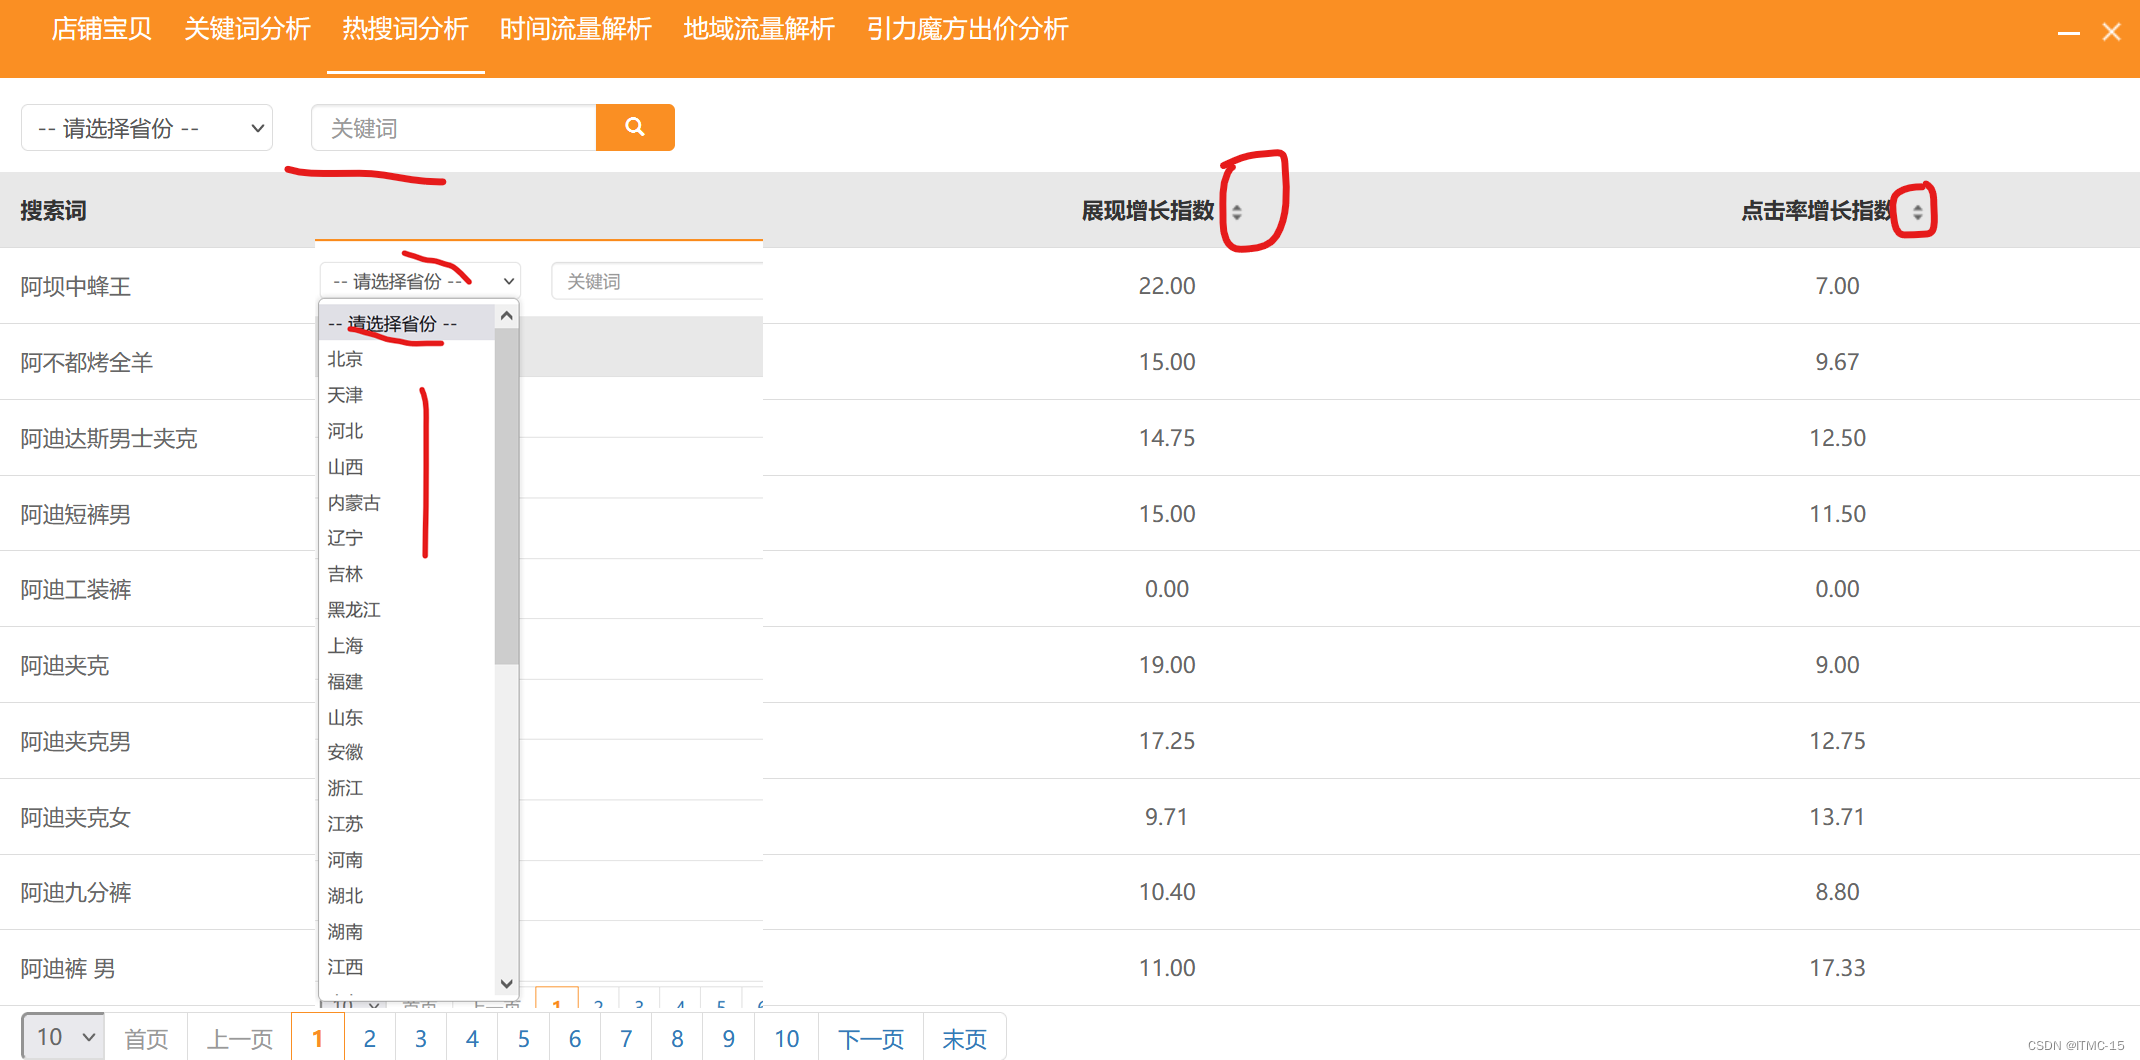
Task: Go to 引力魔方出价分析 tab
Action: click(x=967, y=30)
